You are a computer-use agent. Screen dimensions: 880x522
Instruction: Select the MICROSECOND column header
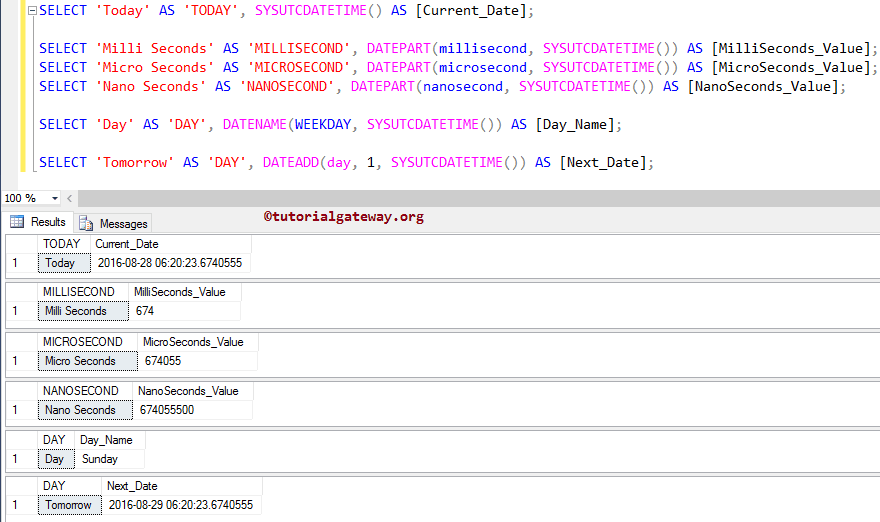[88, 342]
